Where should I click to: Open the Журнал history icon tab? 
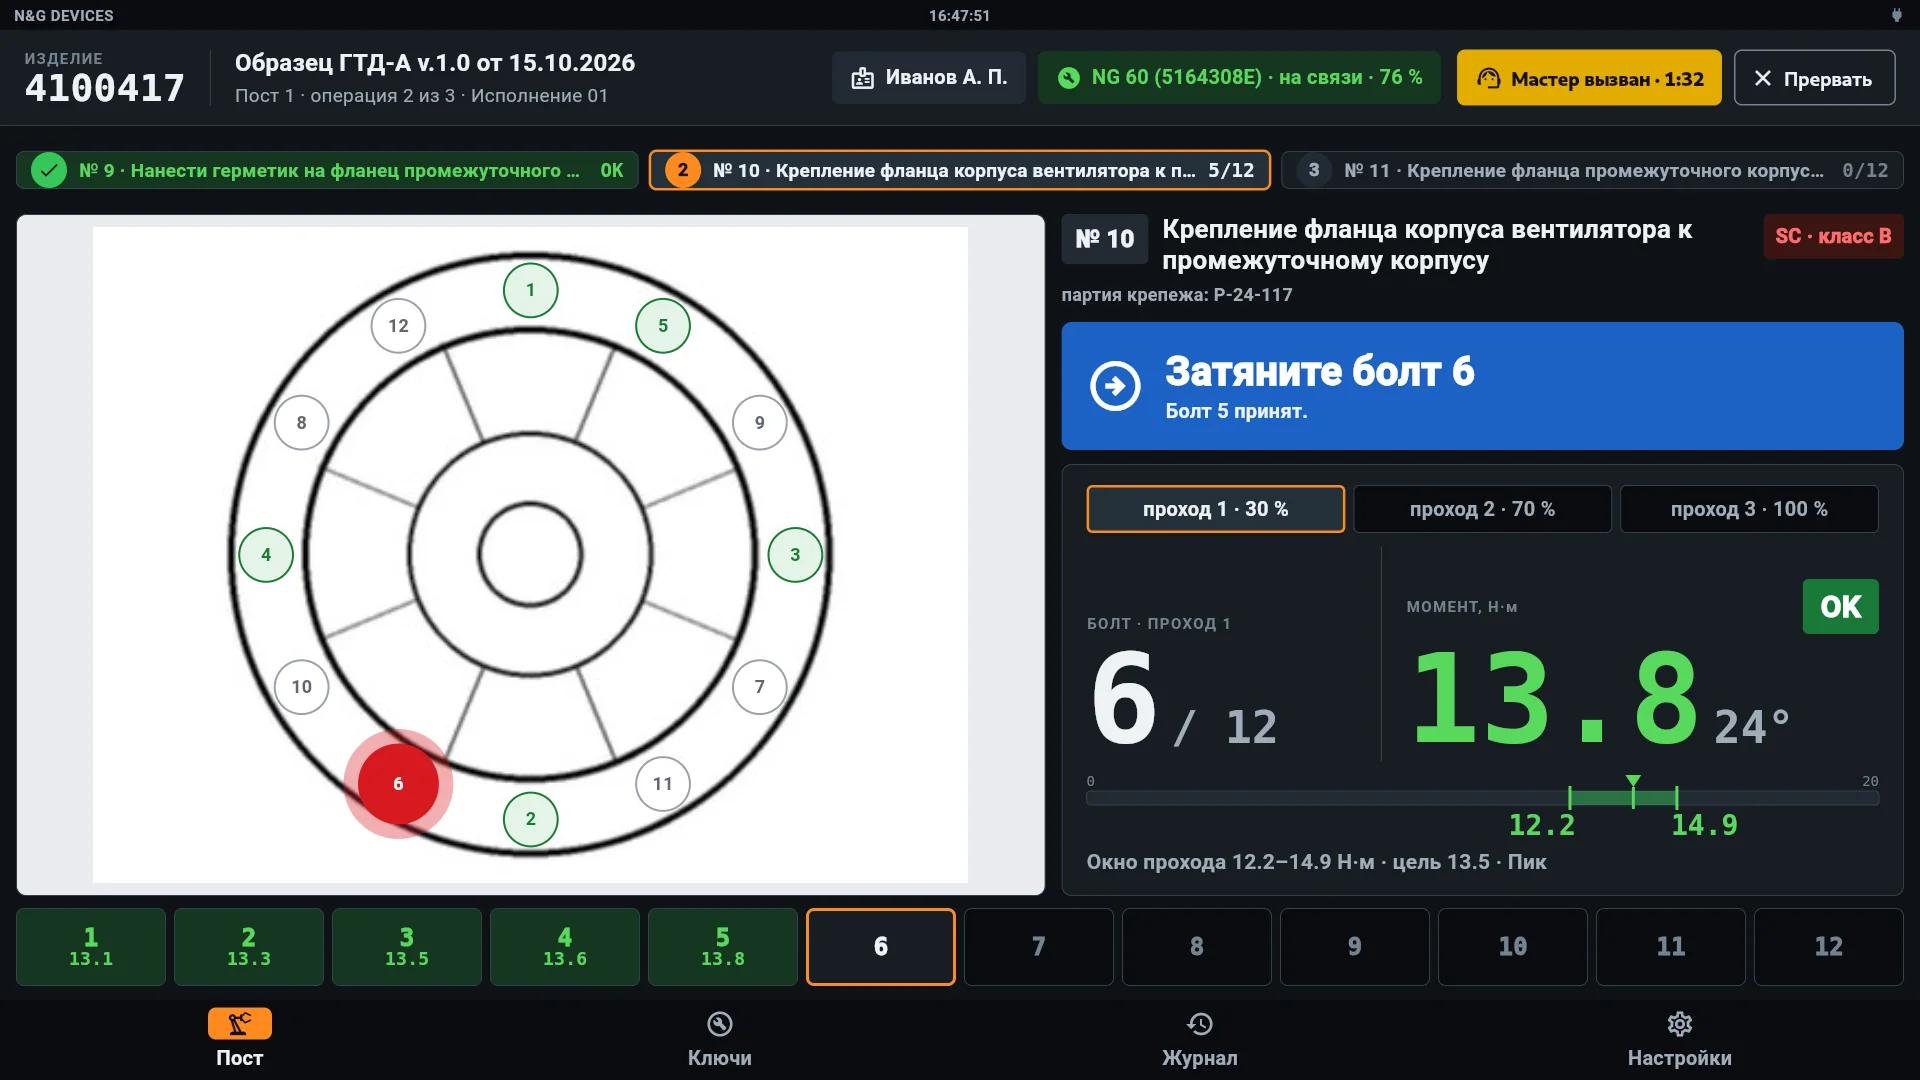[x=1199, y=1023]
